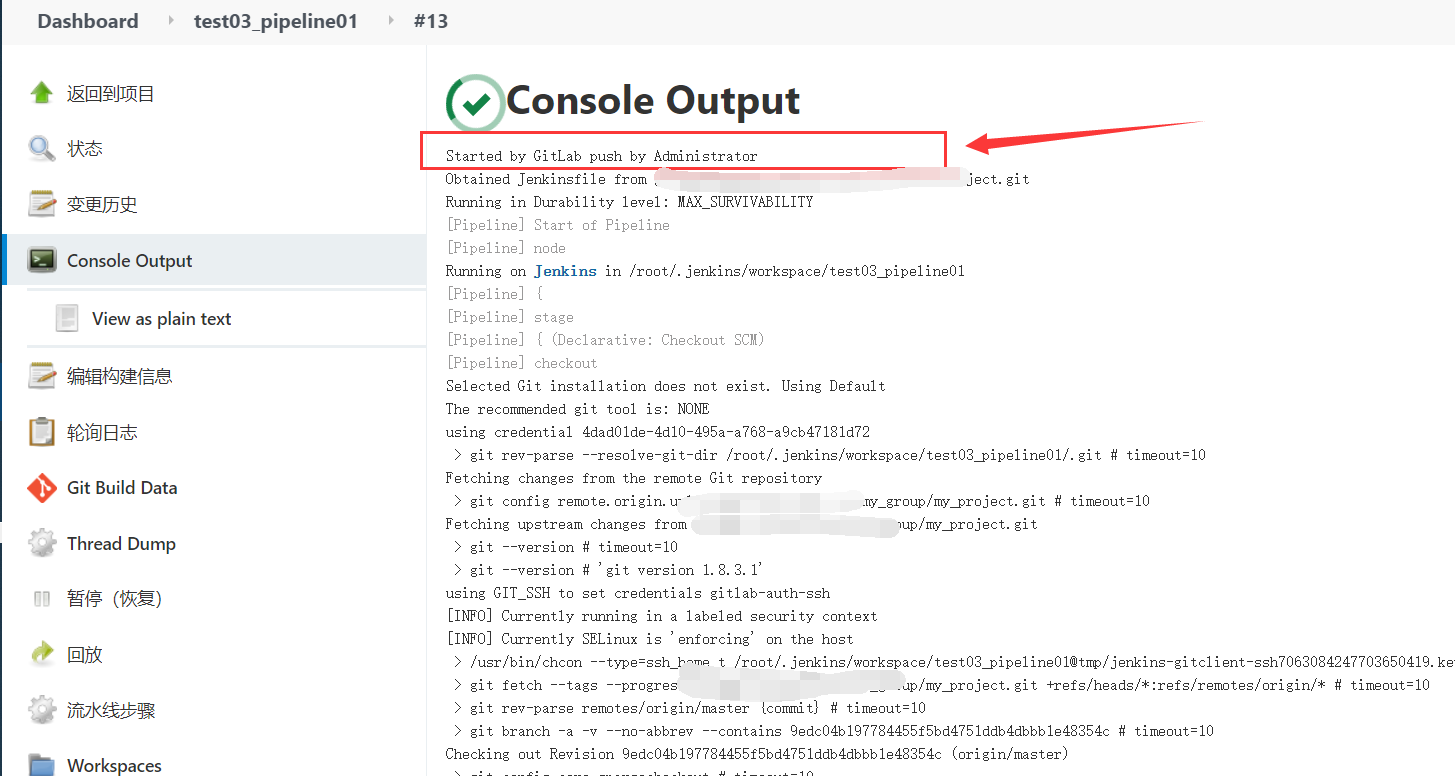The height and width of the screenshot is (776, 1455).
Task: Click '[Pipeline] Start of Pipeline' line
Action: pyautogui.click(x=558, y=225)
